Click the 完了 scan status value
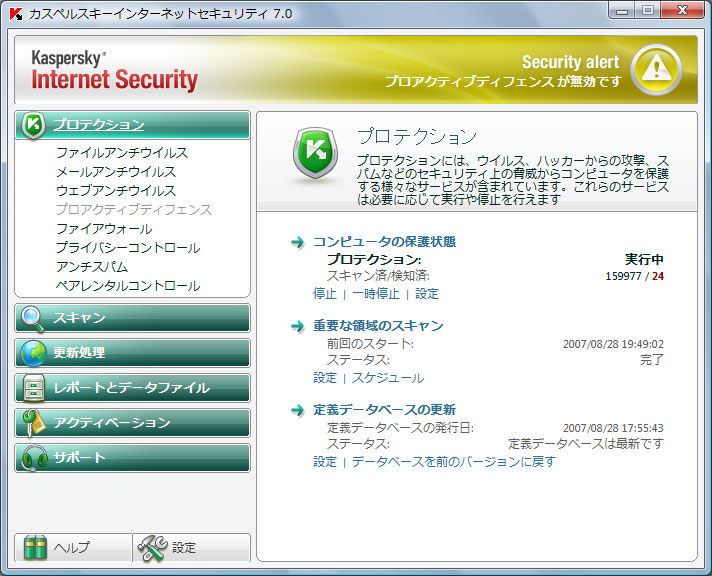The height and width of the screenshot is (576, 712). (x=652, y=360)
